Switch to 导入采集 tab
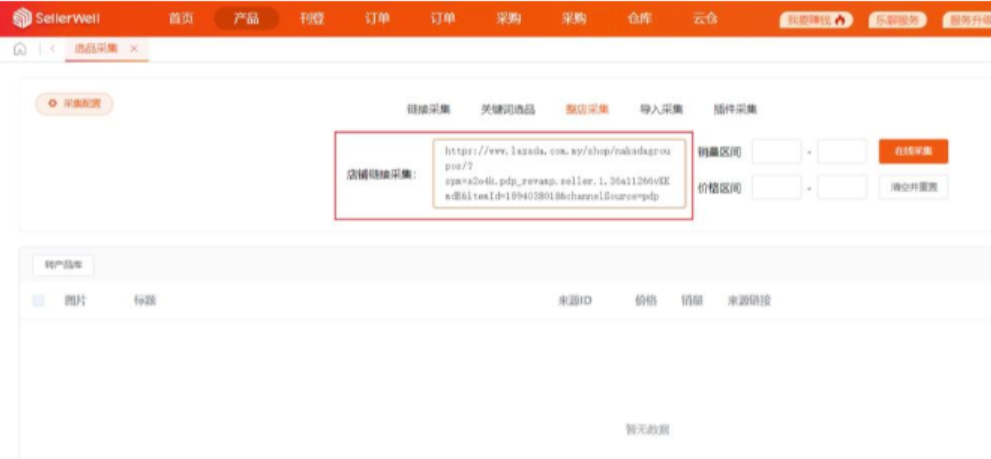This screenshot has height=459, width=991. tap(661, 109)
